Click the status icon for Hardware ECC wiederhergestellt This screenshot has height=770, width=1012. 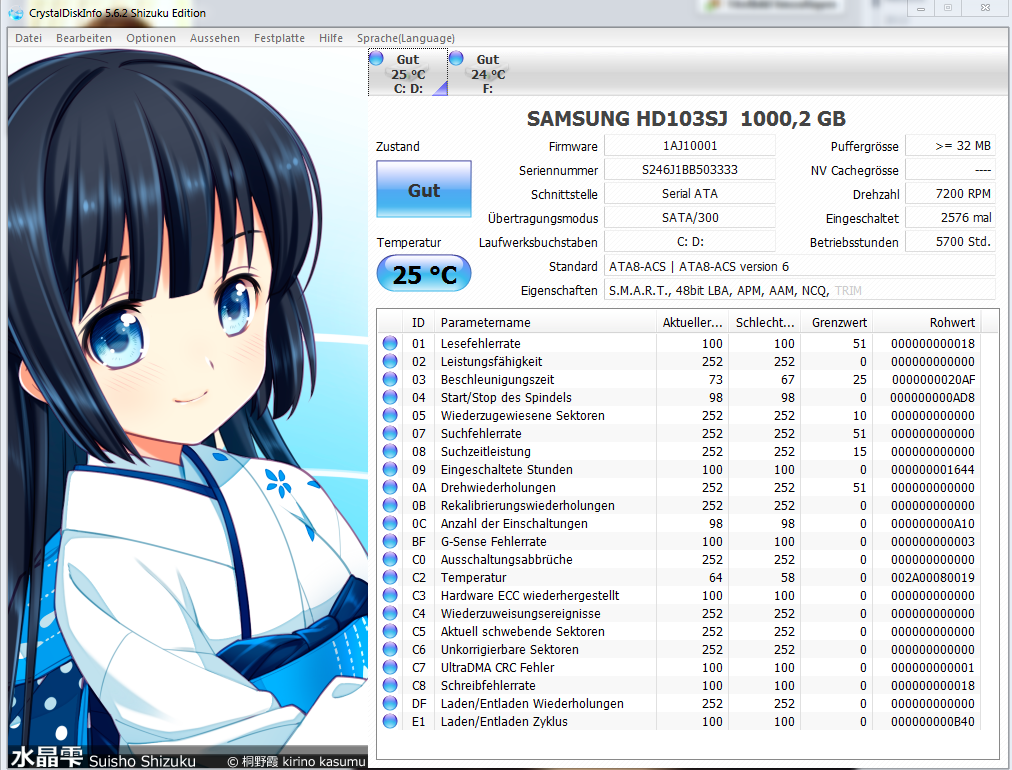click(x=390, y=595)
